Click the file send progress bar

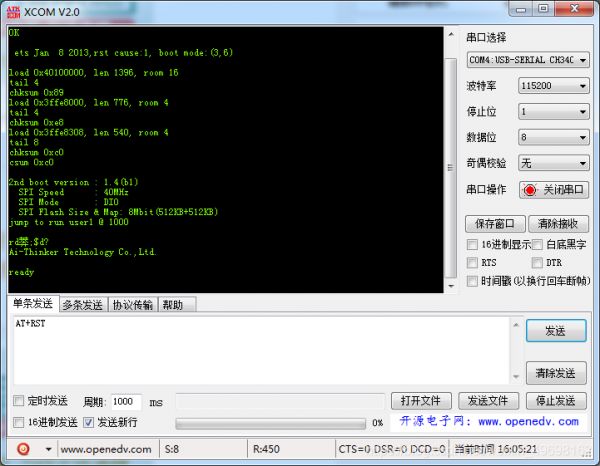271,423
